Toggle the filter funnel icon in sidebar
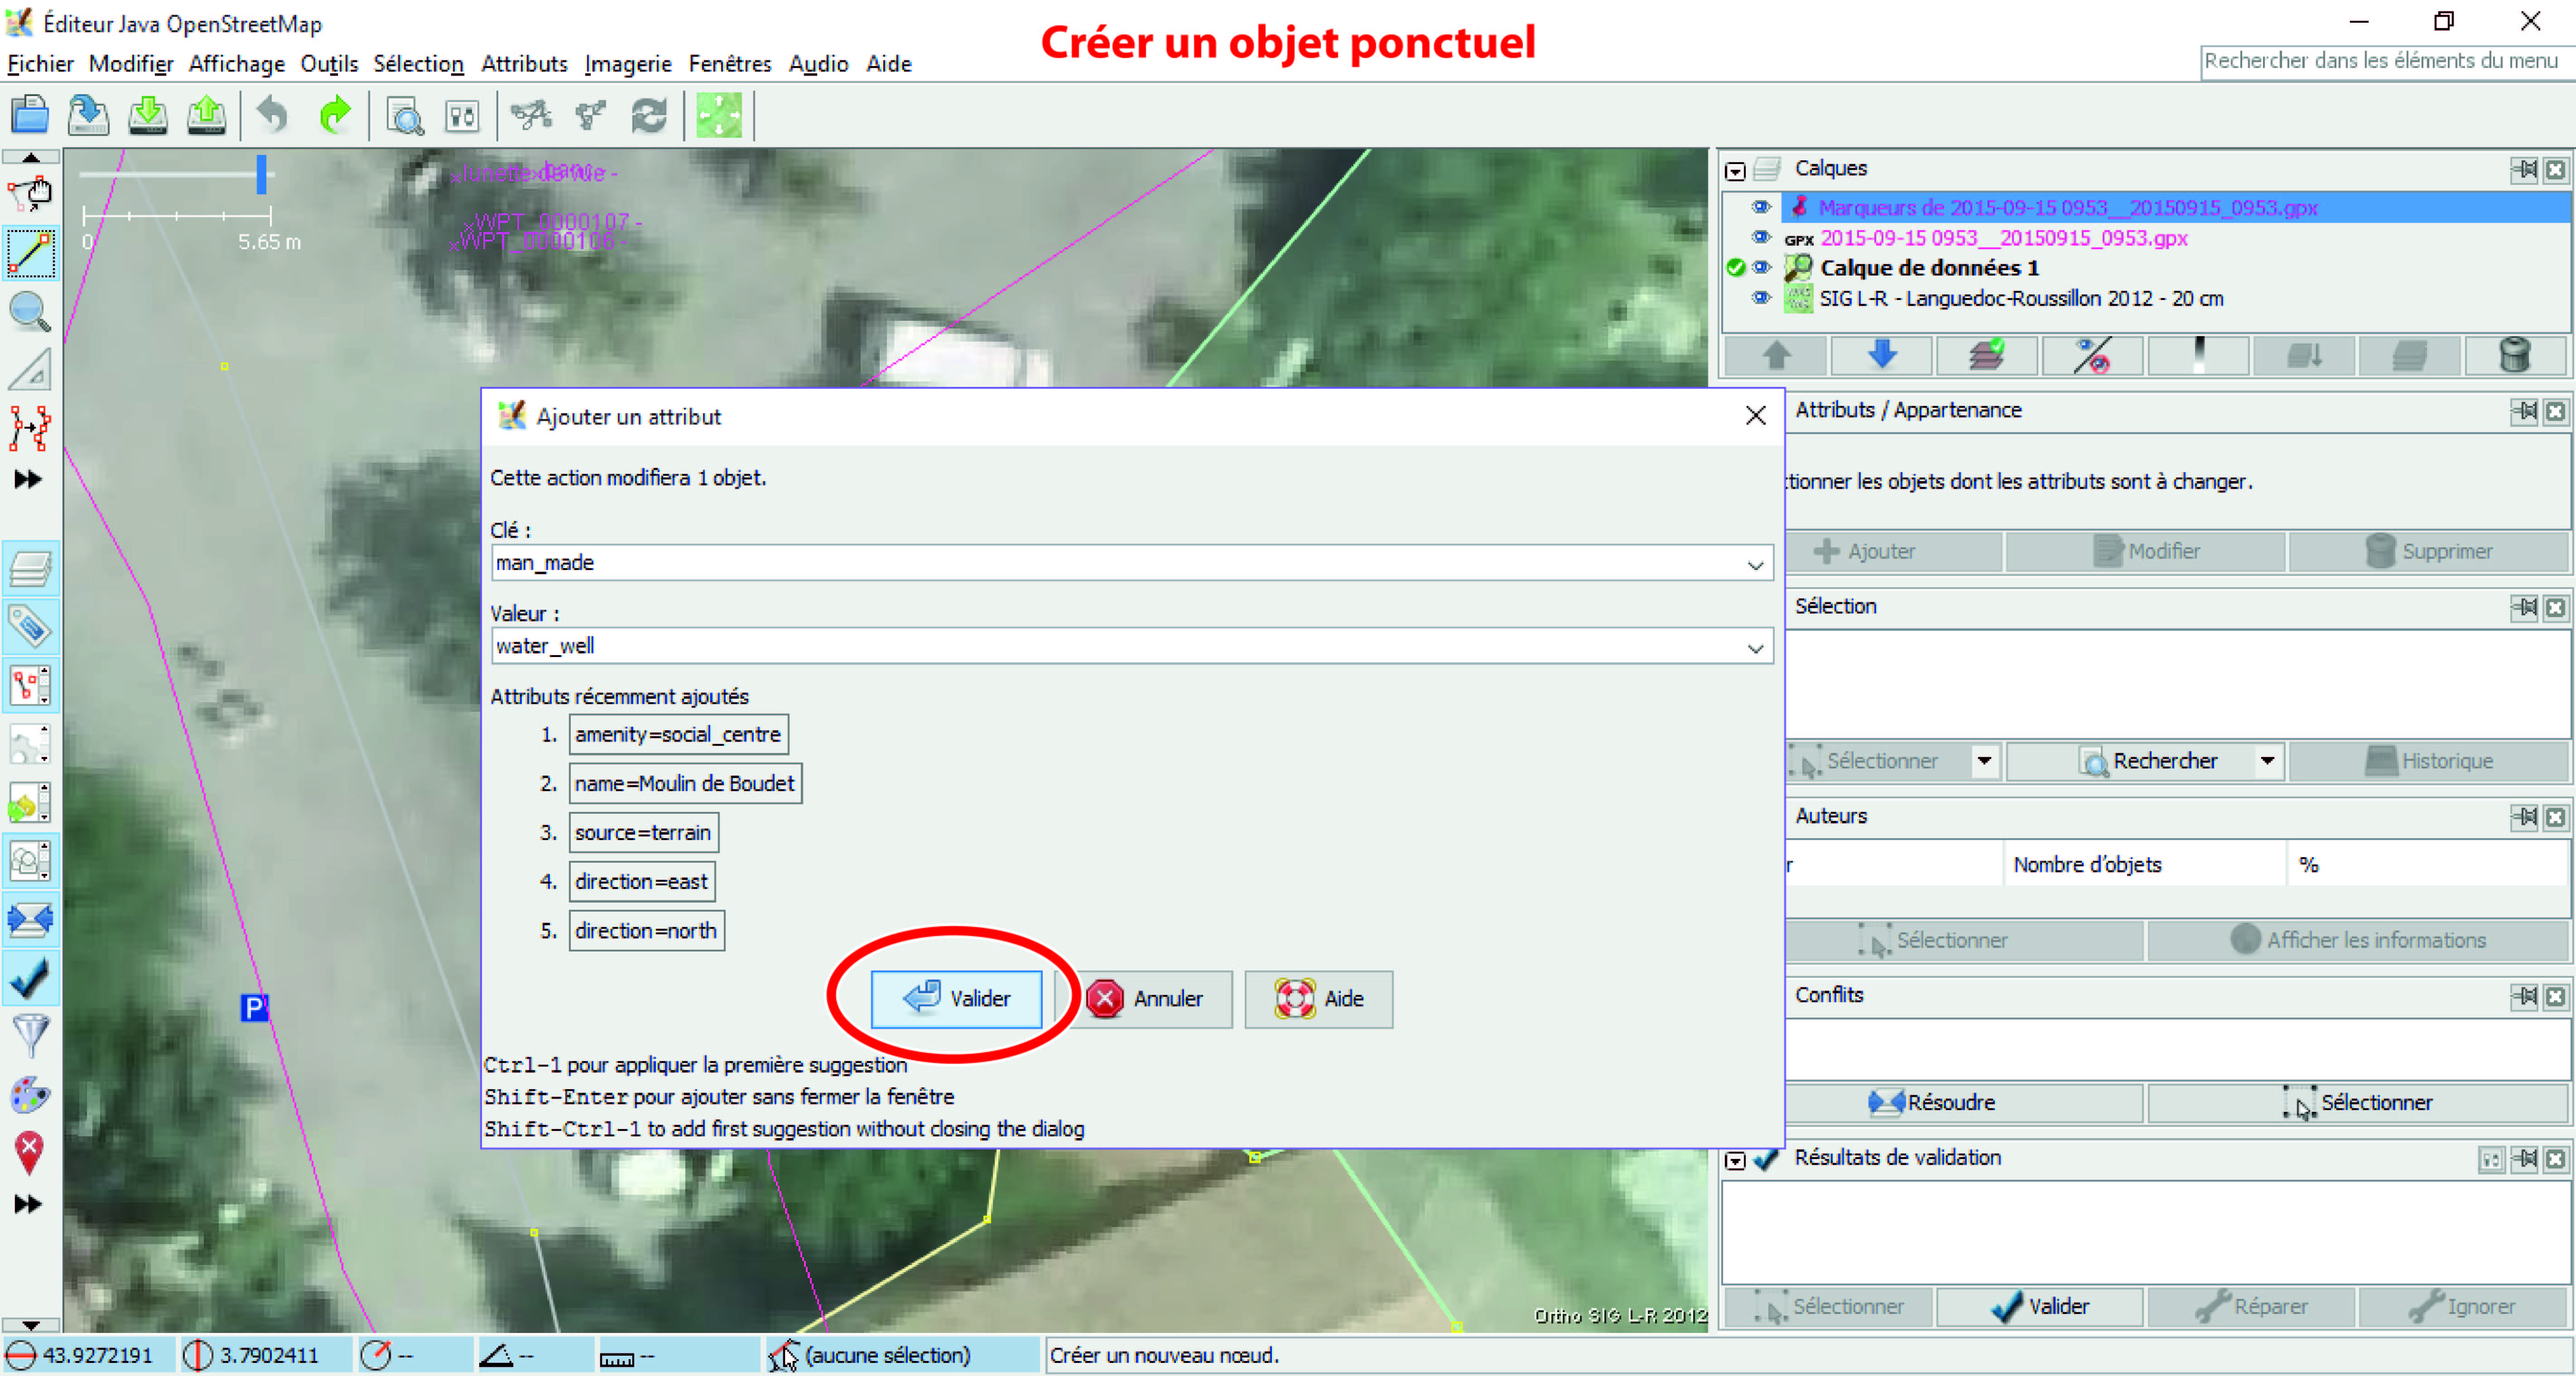The width and height of the screenshot is (2576, 1376). coord(30,1036)
